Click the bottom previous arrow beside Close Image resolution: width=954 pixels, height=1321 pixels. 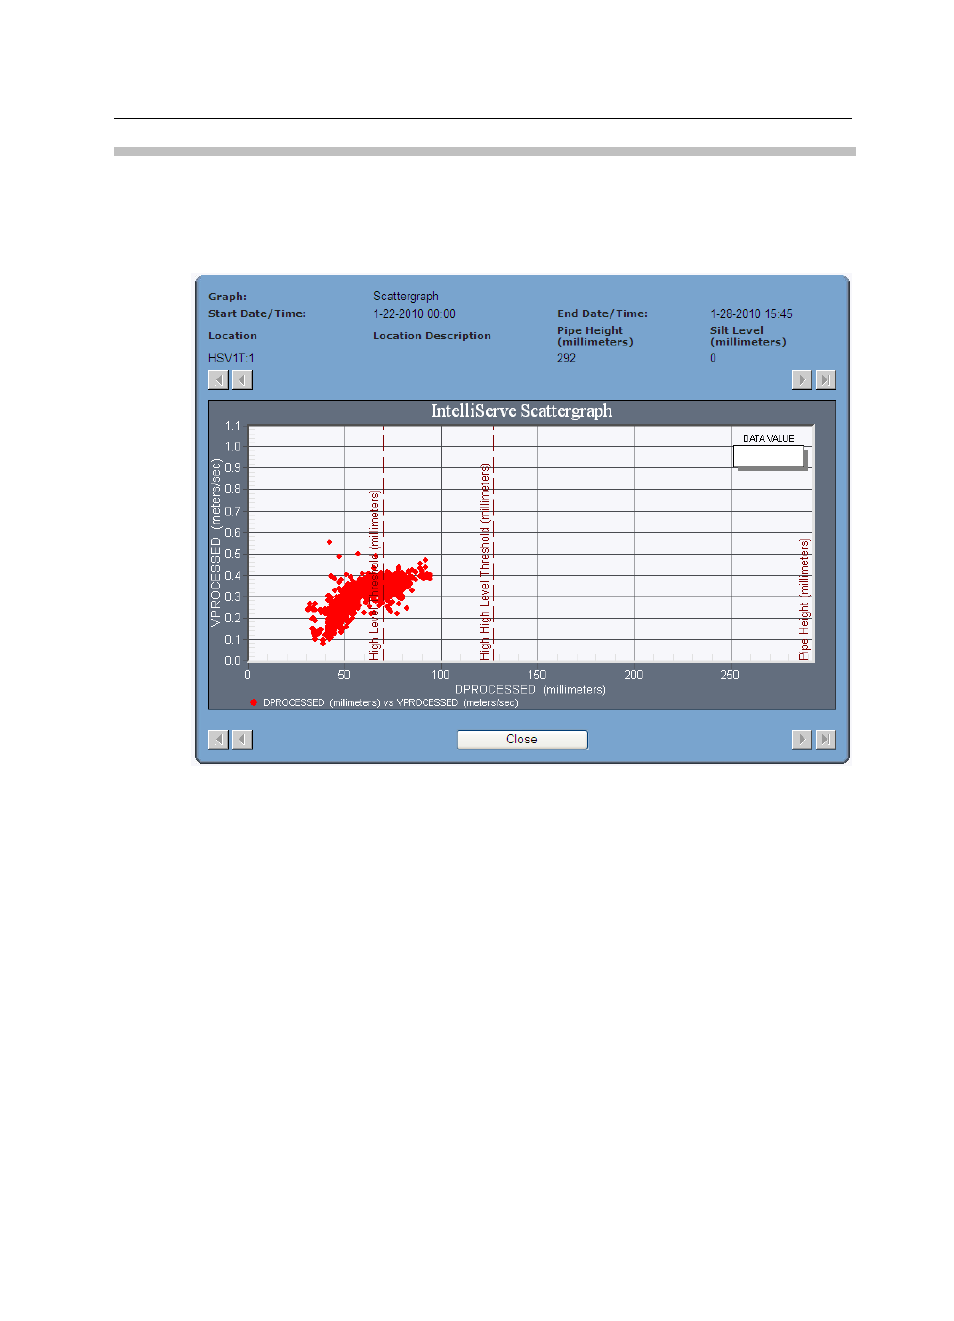pos(242,739)
